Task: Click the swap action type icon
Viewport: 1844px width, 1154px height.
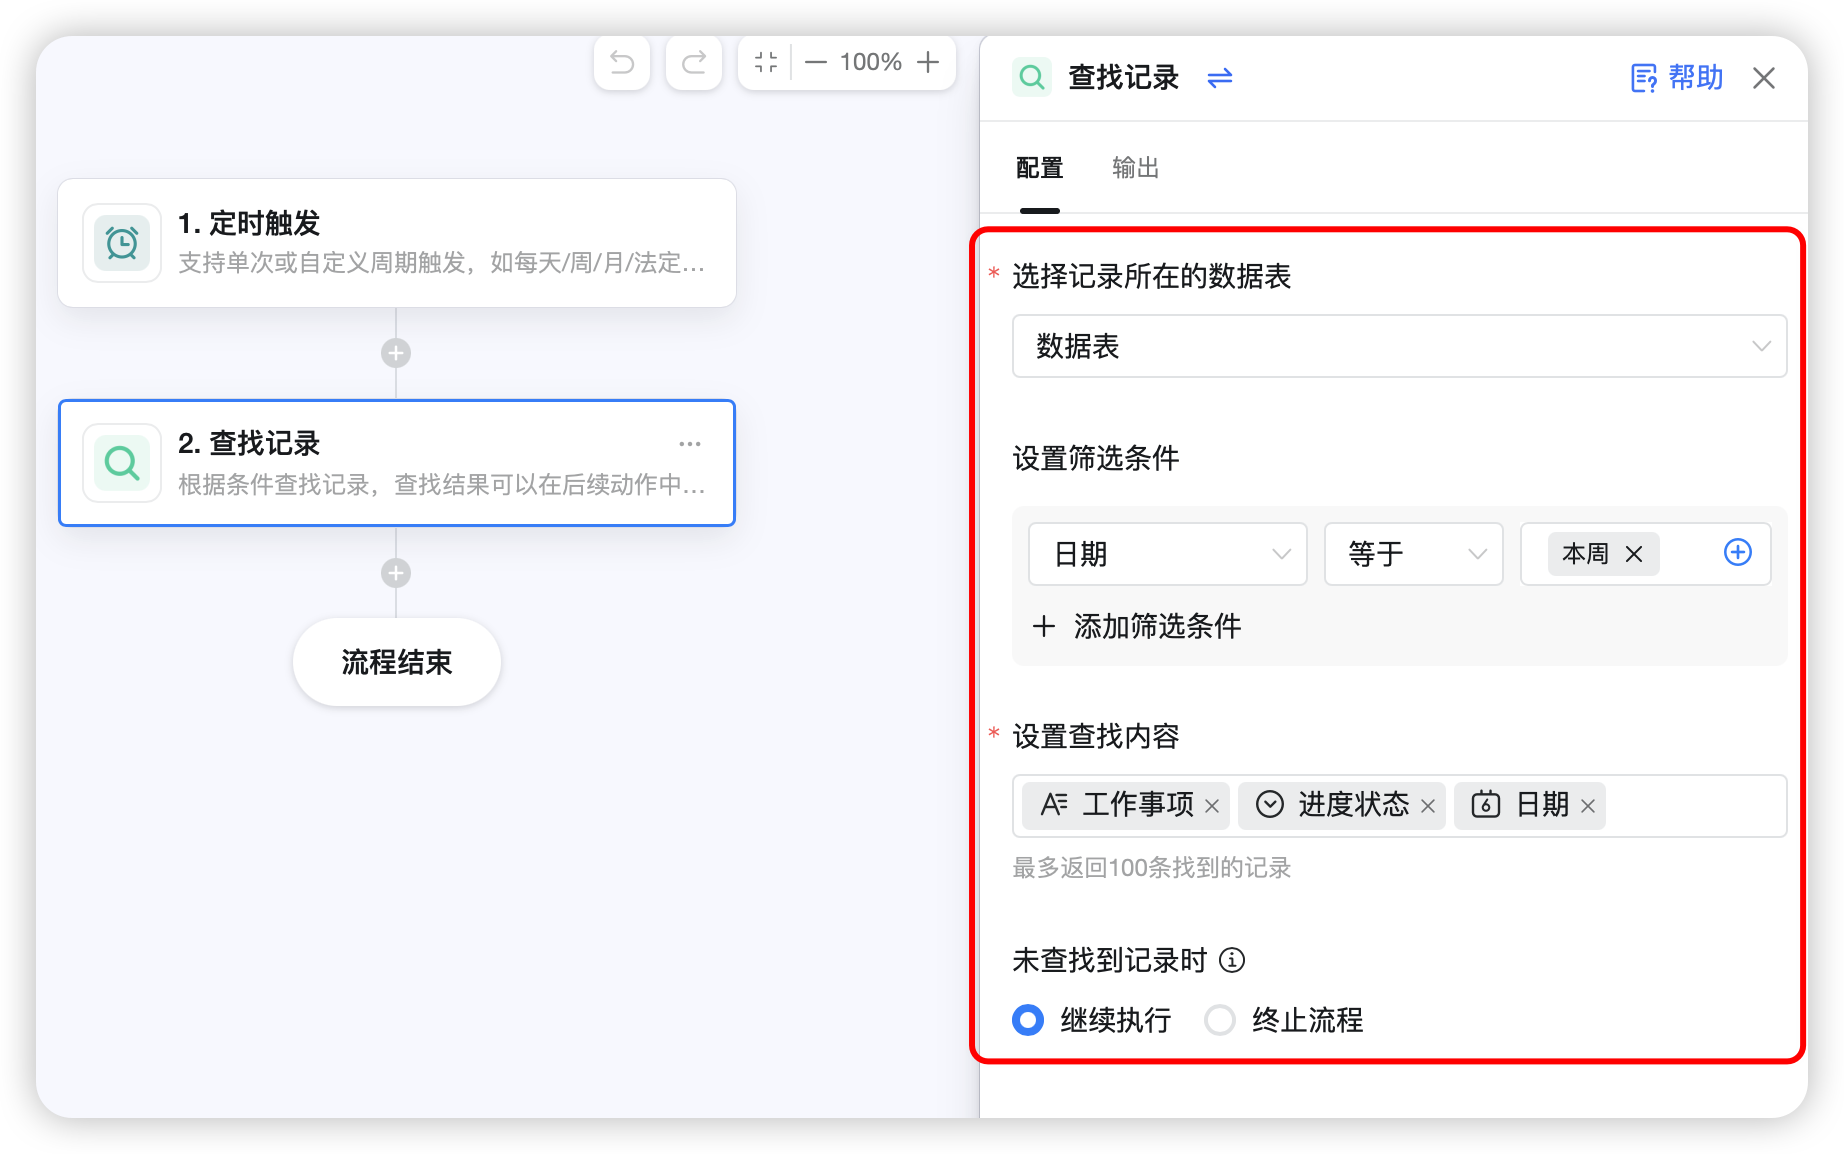Action: 1220,77
